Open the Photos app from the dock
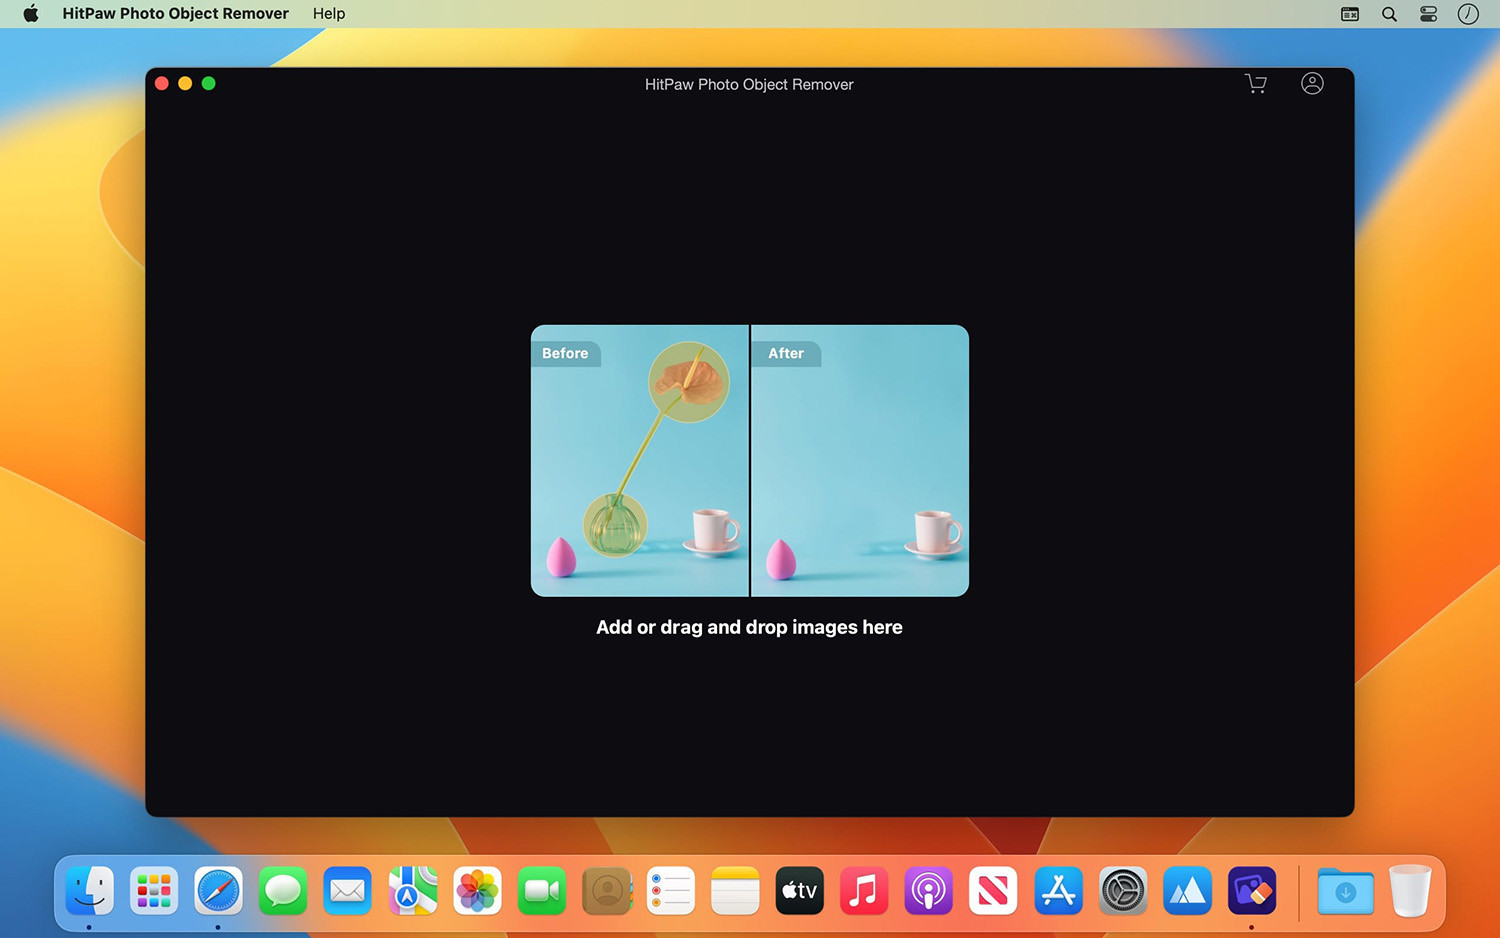 point(477,890)
